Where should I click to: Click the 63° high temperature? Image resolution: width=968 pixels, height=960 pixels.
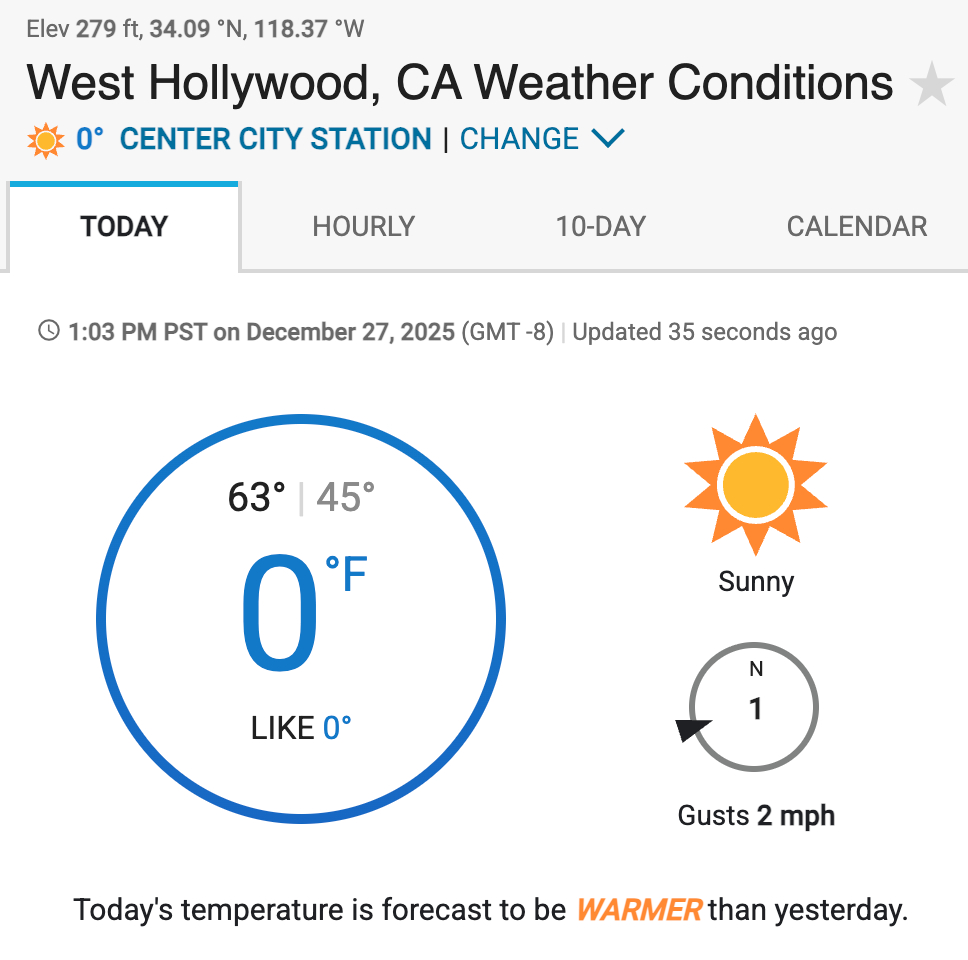click(256, 497)
